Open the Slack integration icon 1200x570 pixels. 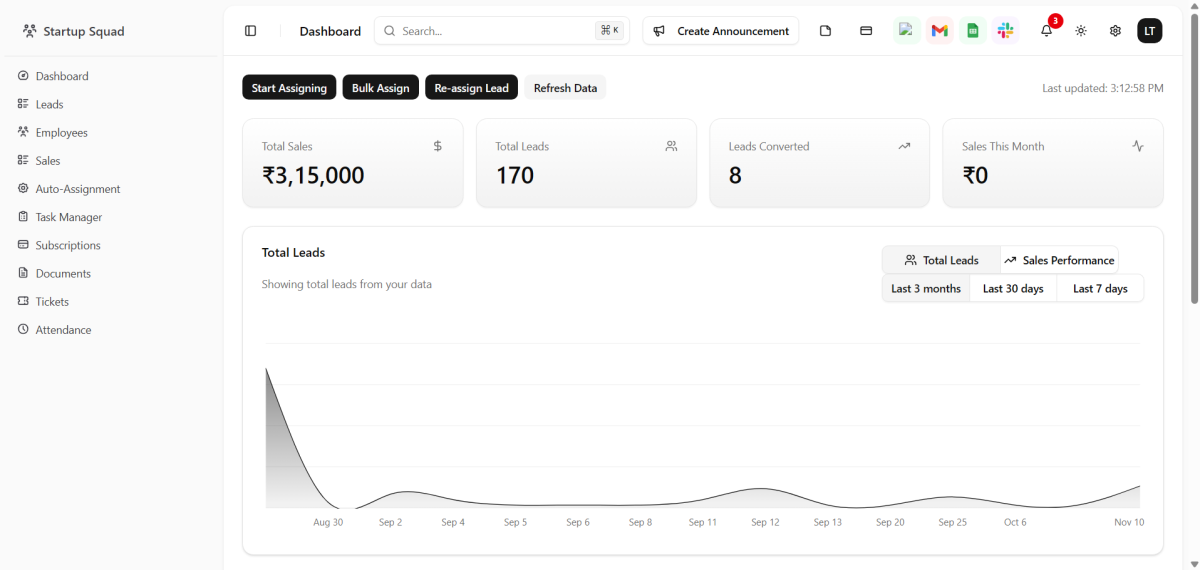1005,31
